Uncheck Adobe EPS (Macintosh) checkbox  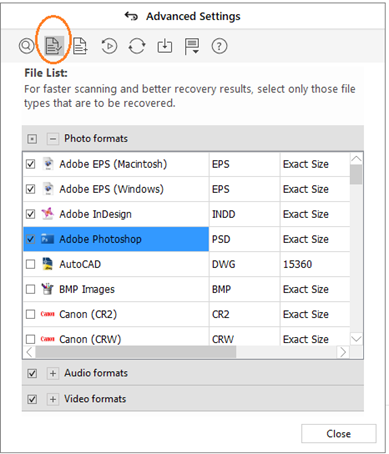click(31, 164)
